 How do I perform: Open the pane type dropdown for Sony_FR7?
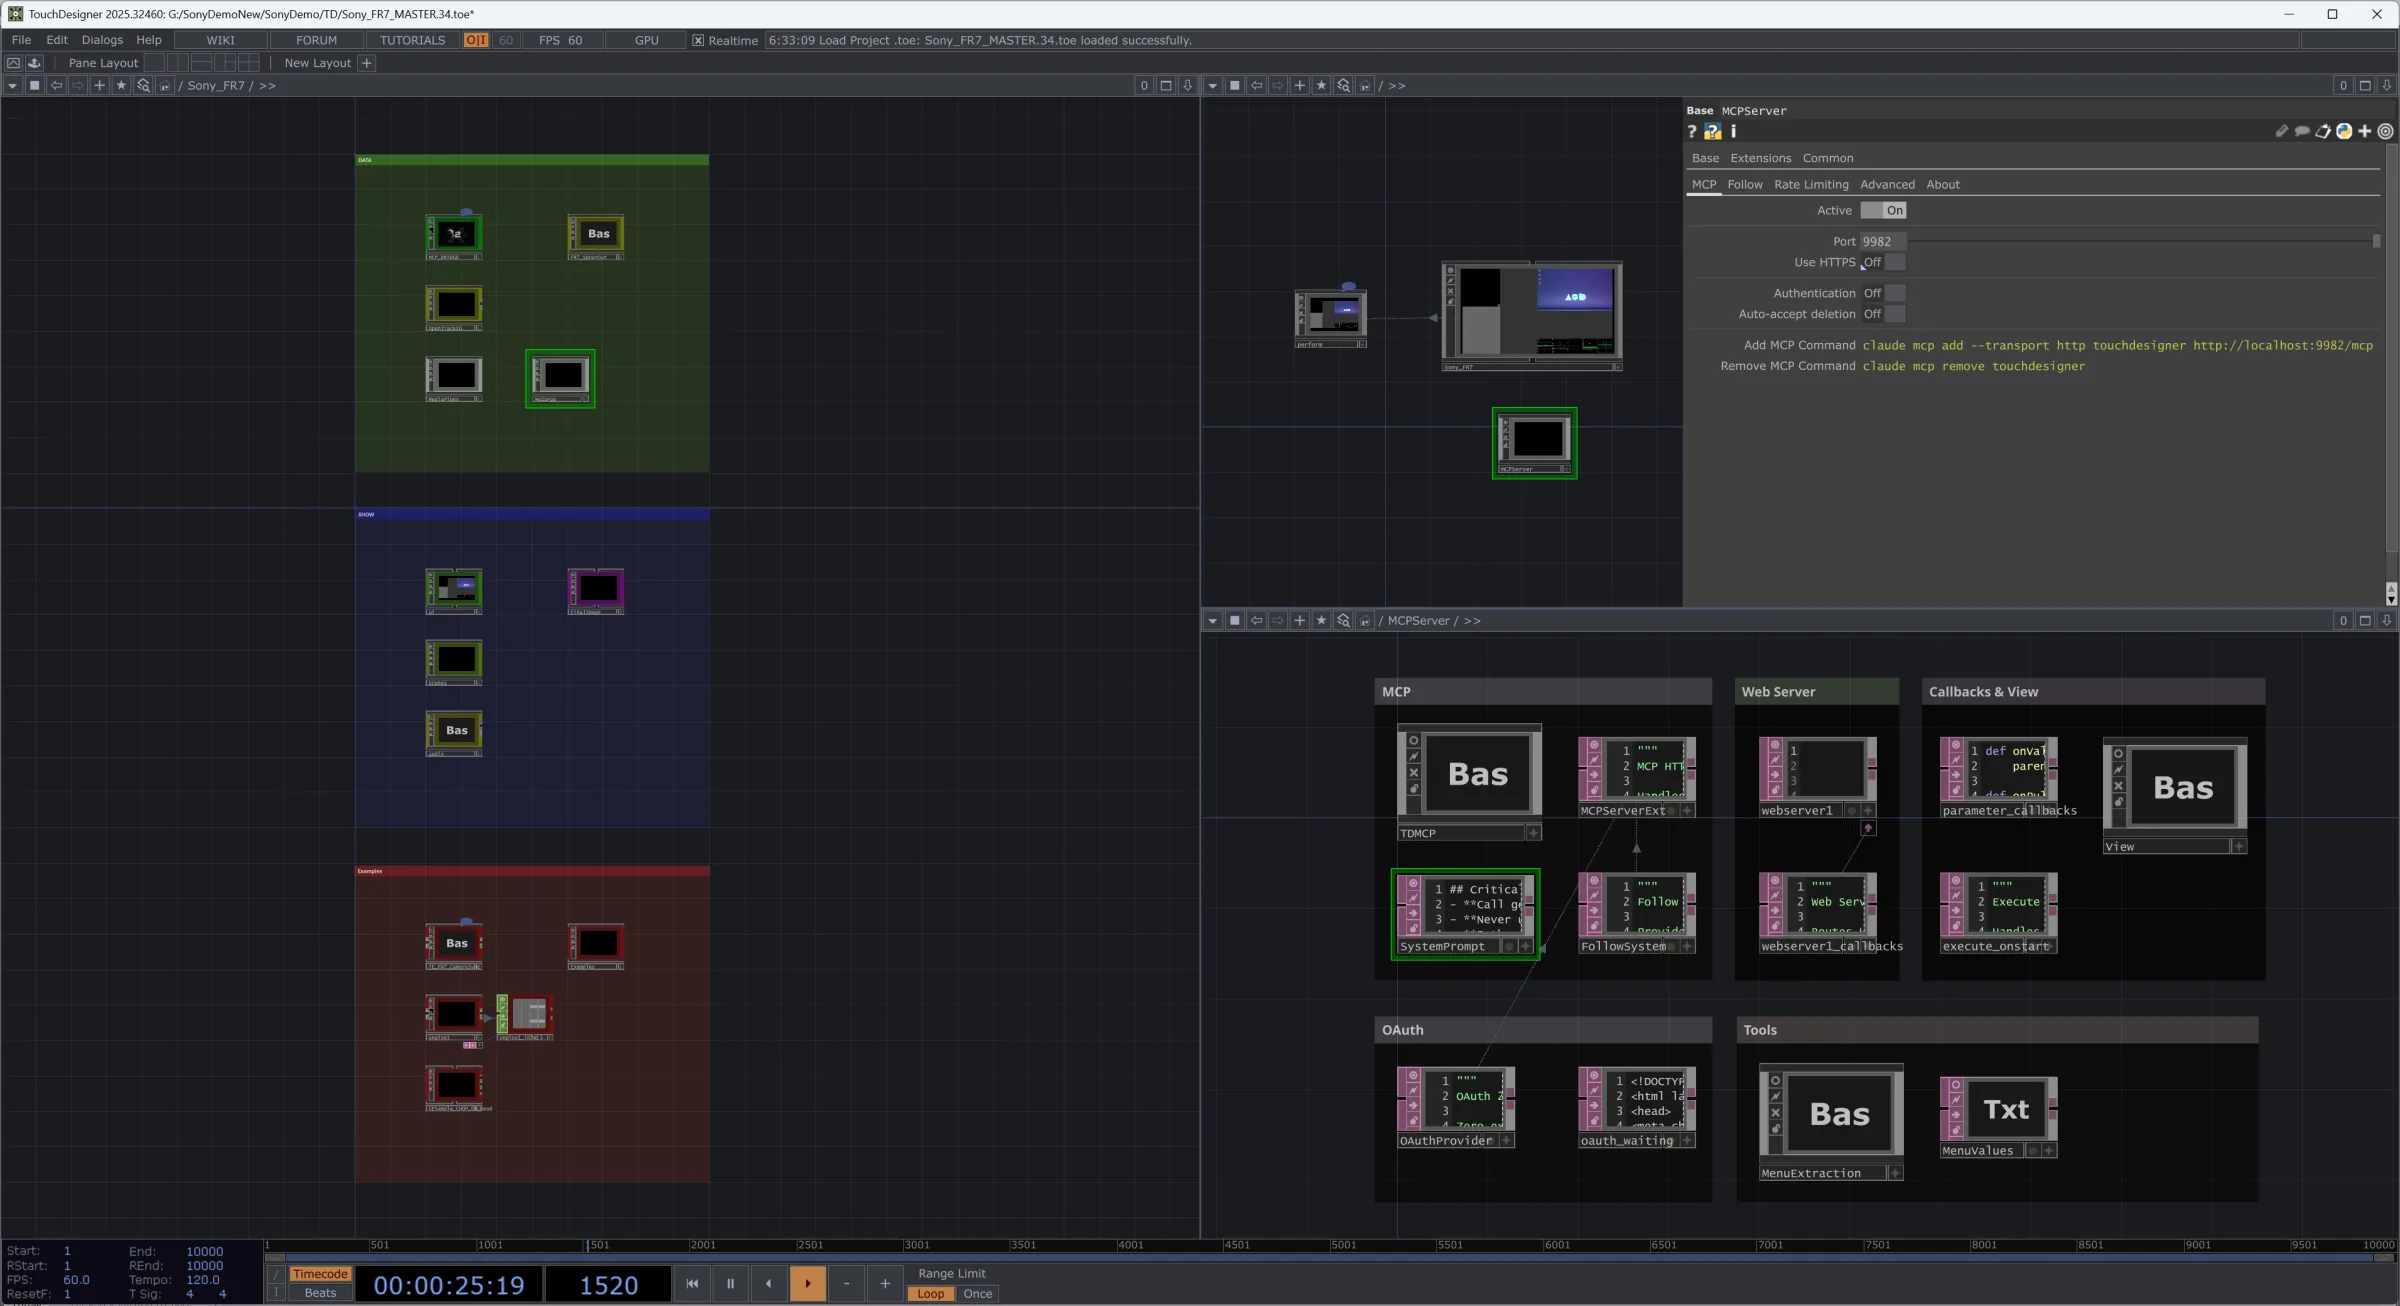click(x=12, y=86)
